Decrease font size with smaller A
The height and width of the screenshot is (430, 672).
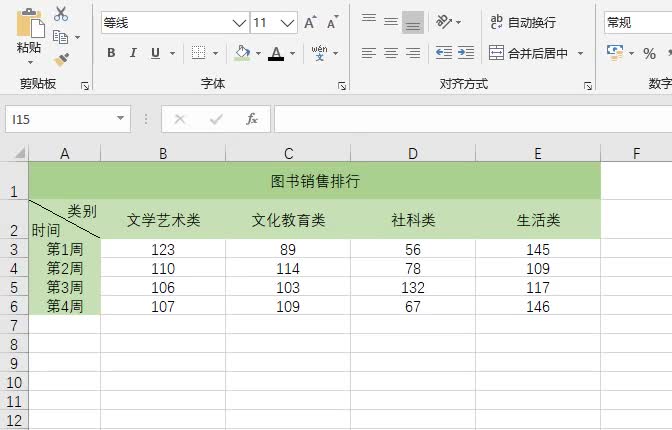tap(332, 22)
